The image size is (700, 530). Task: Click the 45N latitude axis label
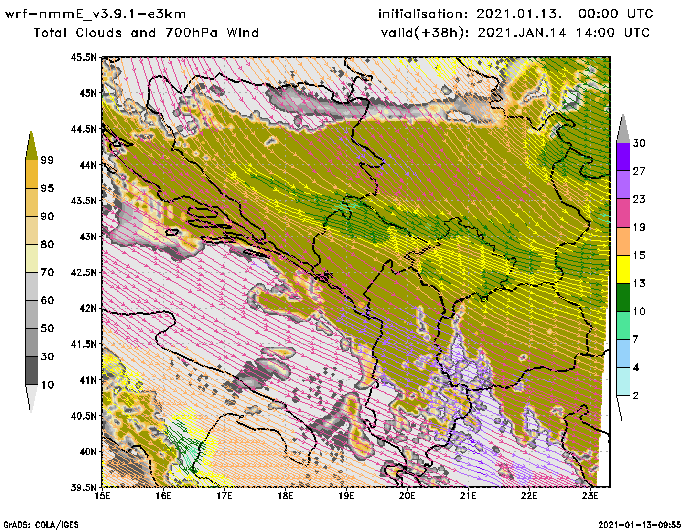click(88, 93)
